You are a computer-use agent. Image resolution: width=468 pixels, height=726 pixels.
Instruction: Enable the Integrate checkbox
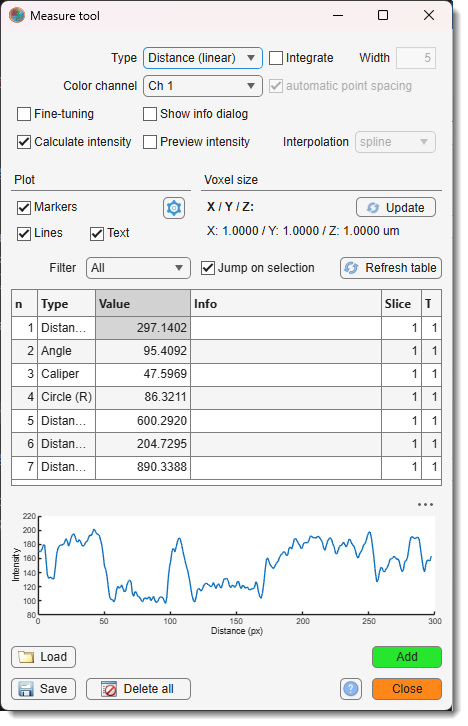coord(276,58)
